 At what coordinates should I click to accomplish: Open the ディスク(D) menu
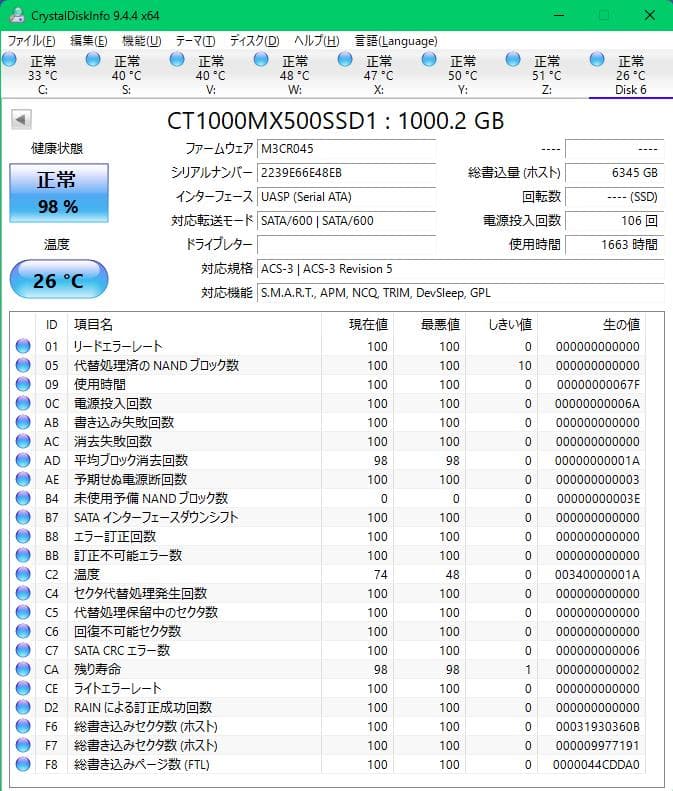254,41
